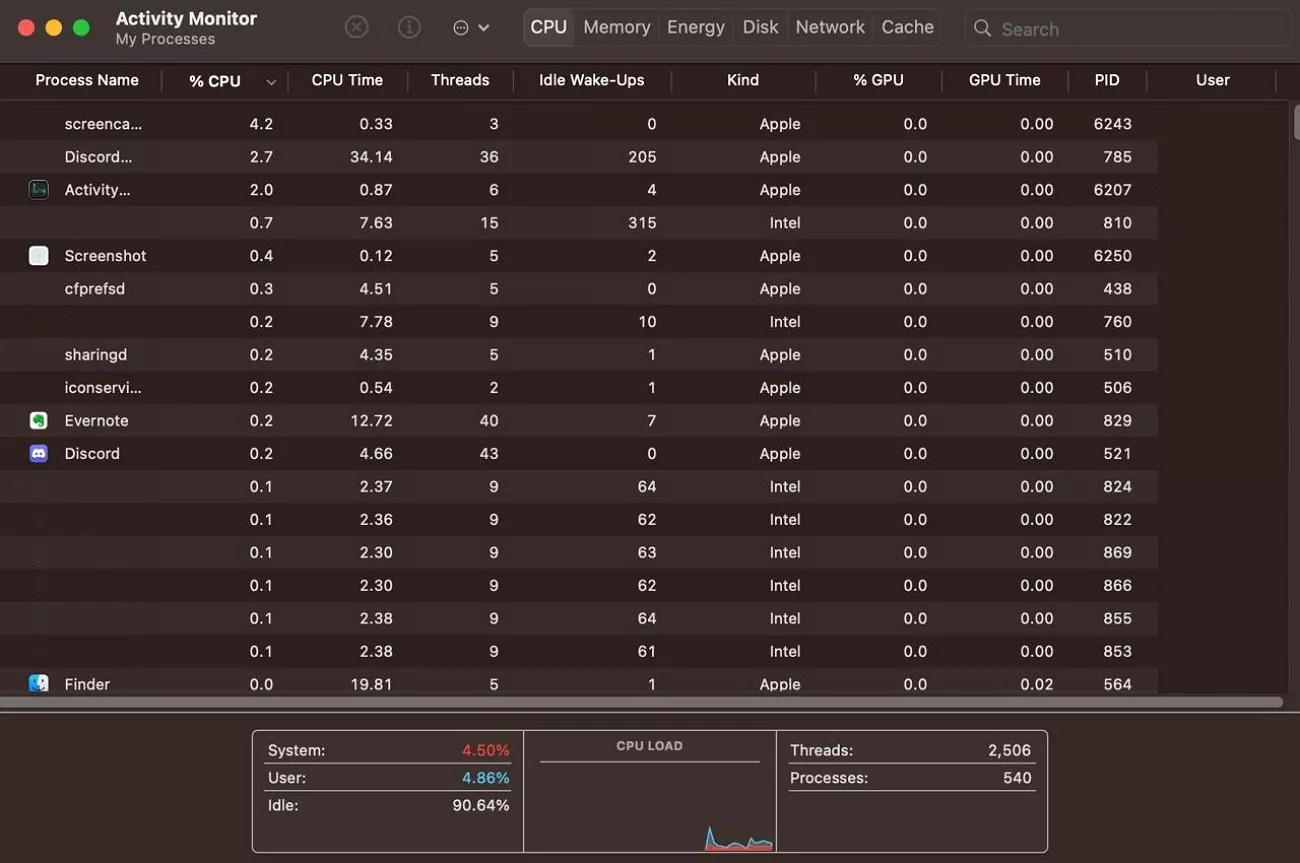Sort by the PID column header
Viewport: 1300px width, 863px height.
coord(1107,80)
